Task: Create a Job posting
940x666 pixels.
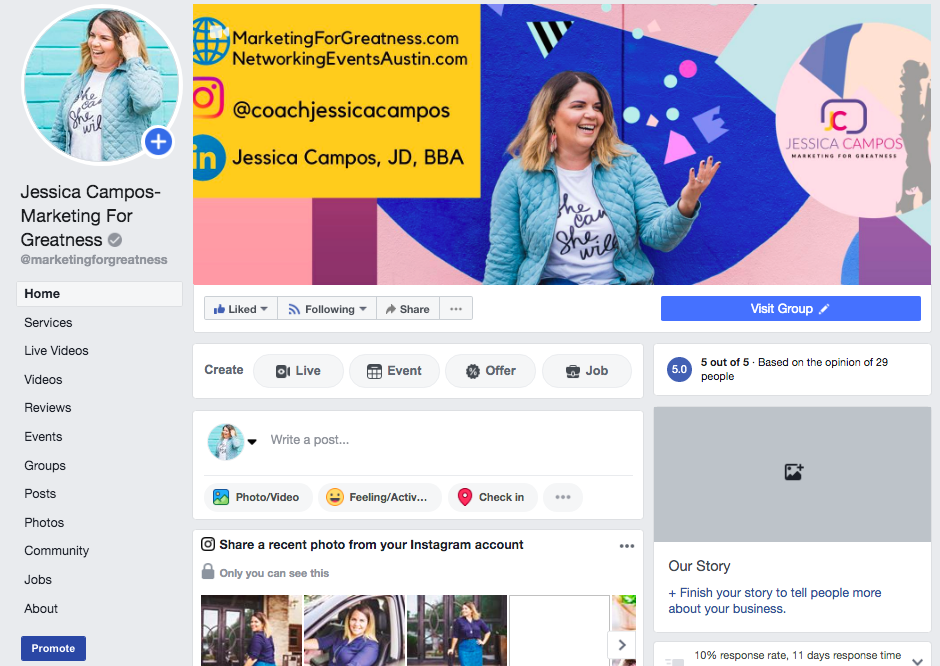Action: pyautogui.click(x=587, y=371)
